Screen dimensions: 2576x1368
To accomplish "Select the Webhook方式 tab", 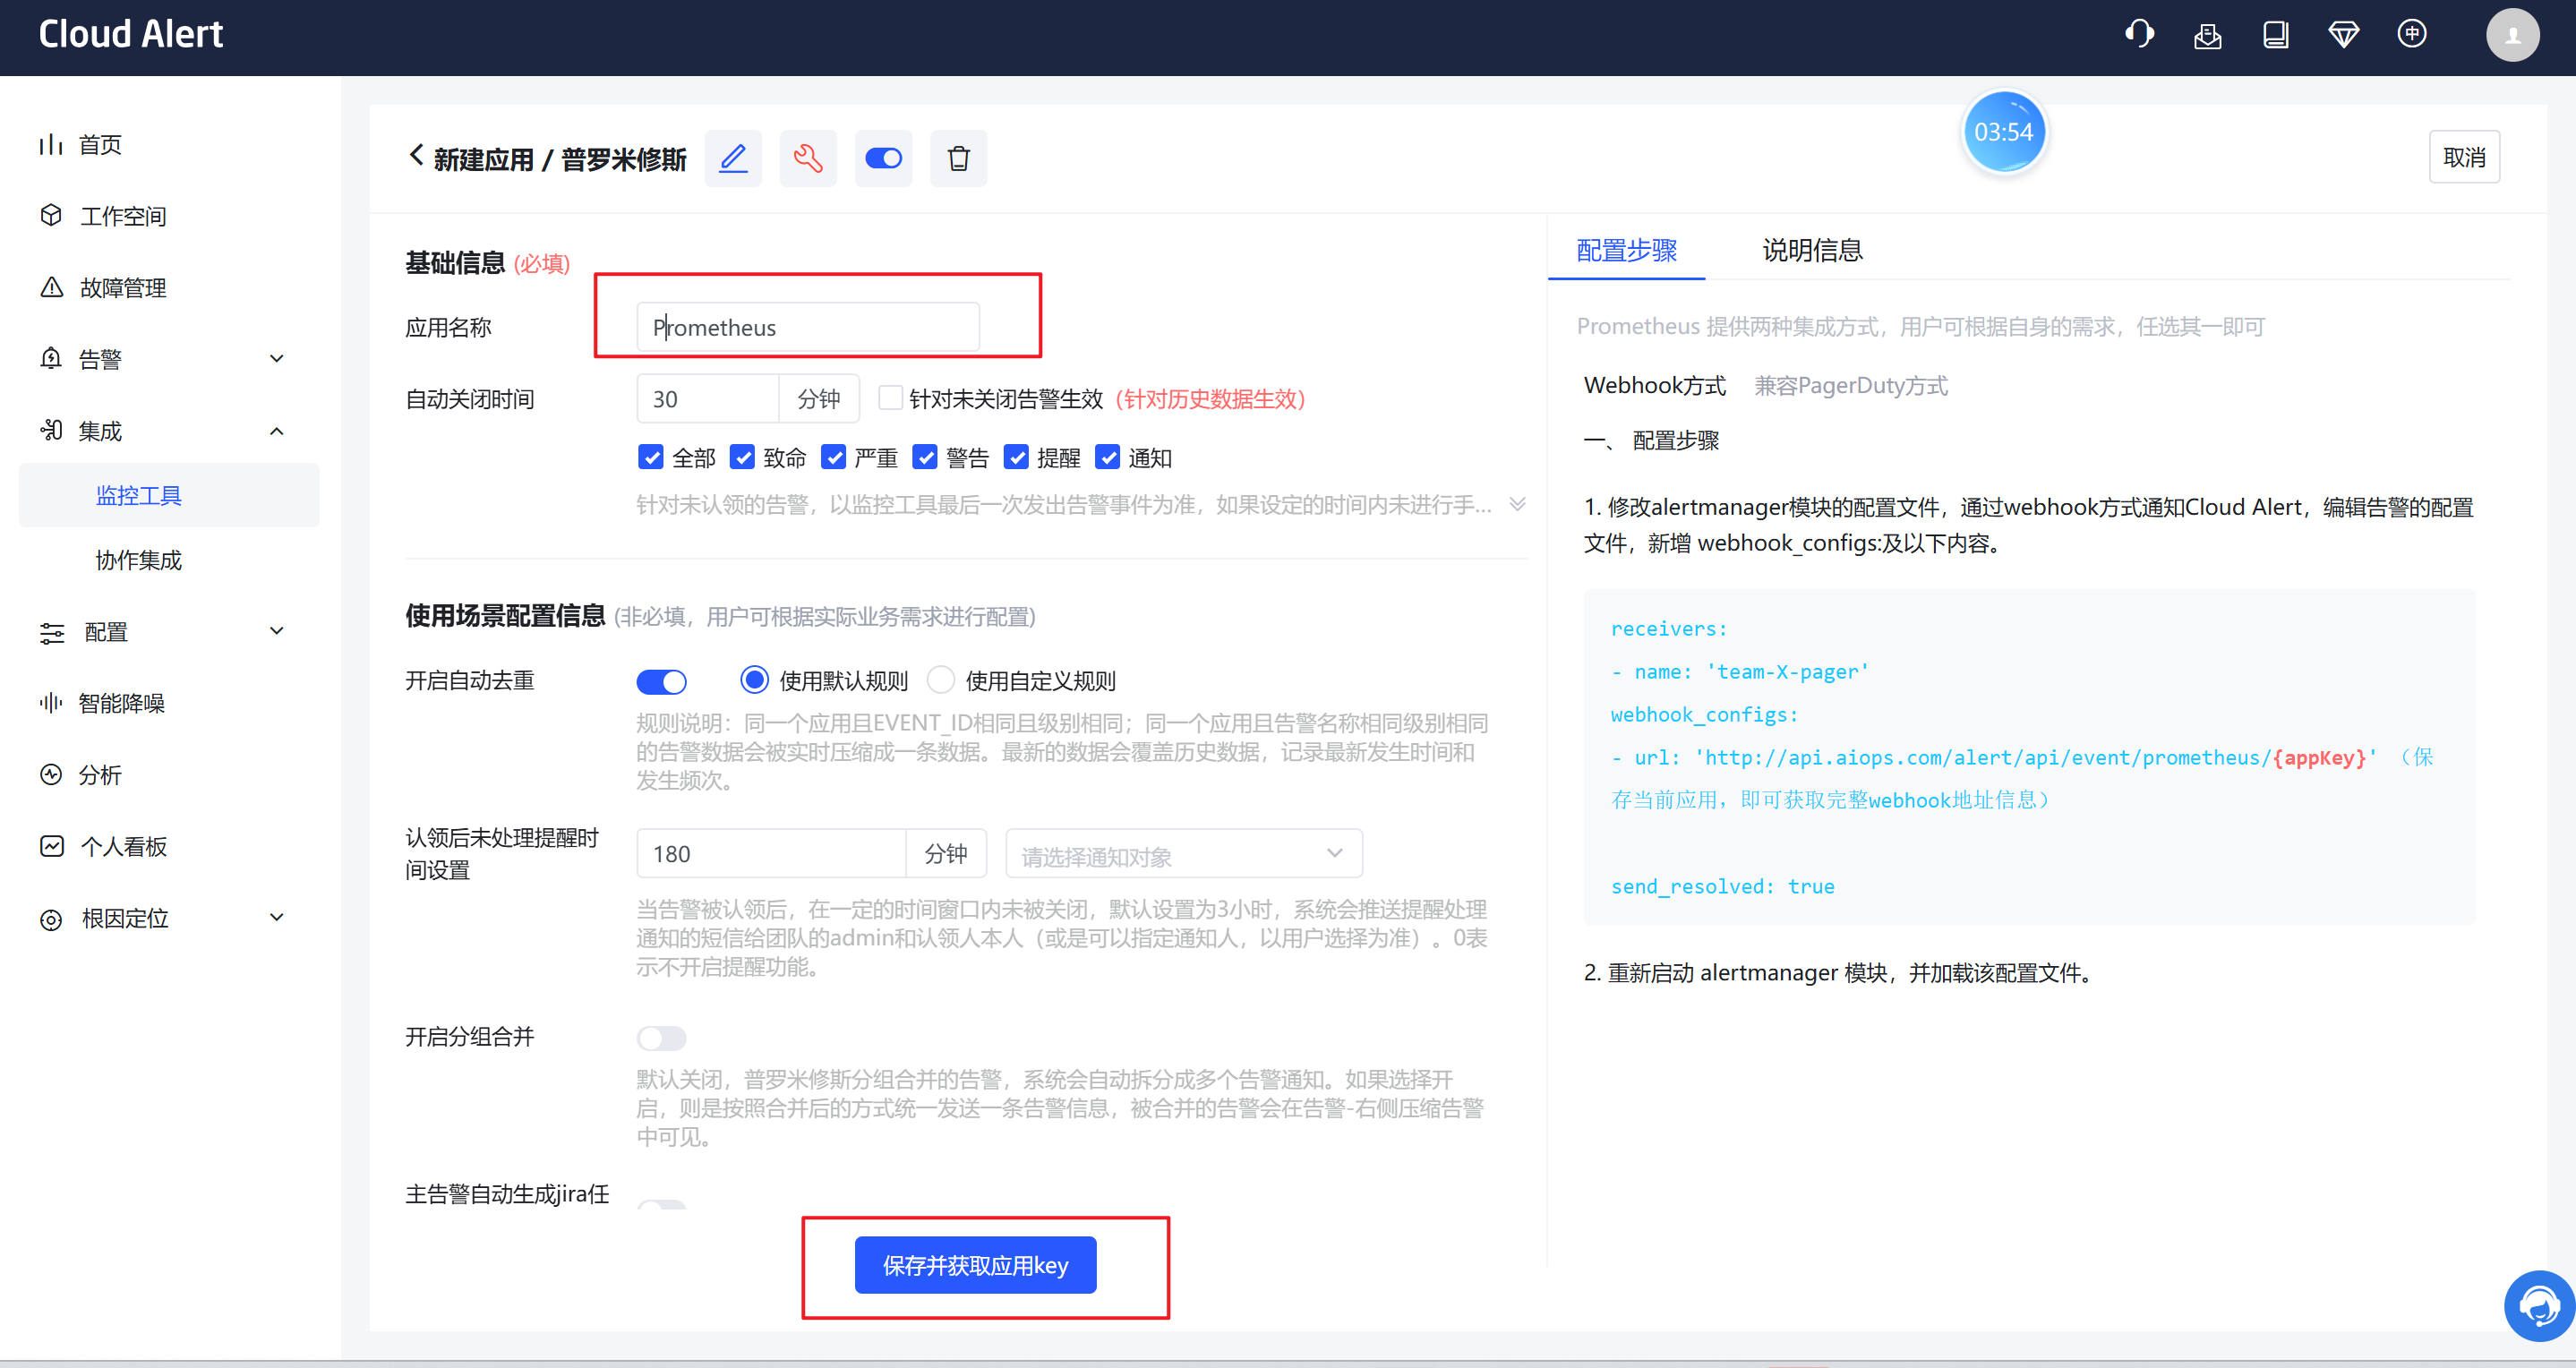I will tap(1654, 386).
